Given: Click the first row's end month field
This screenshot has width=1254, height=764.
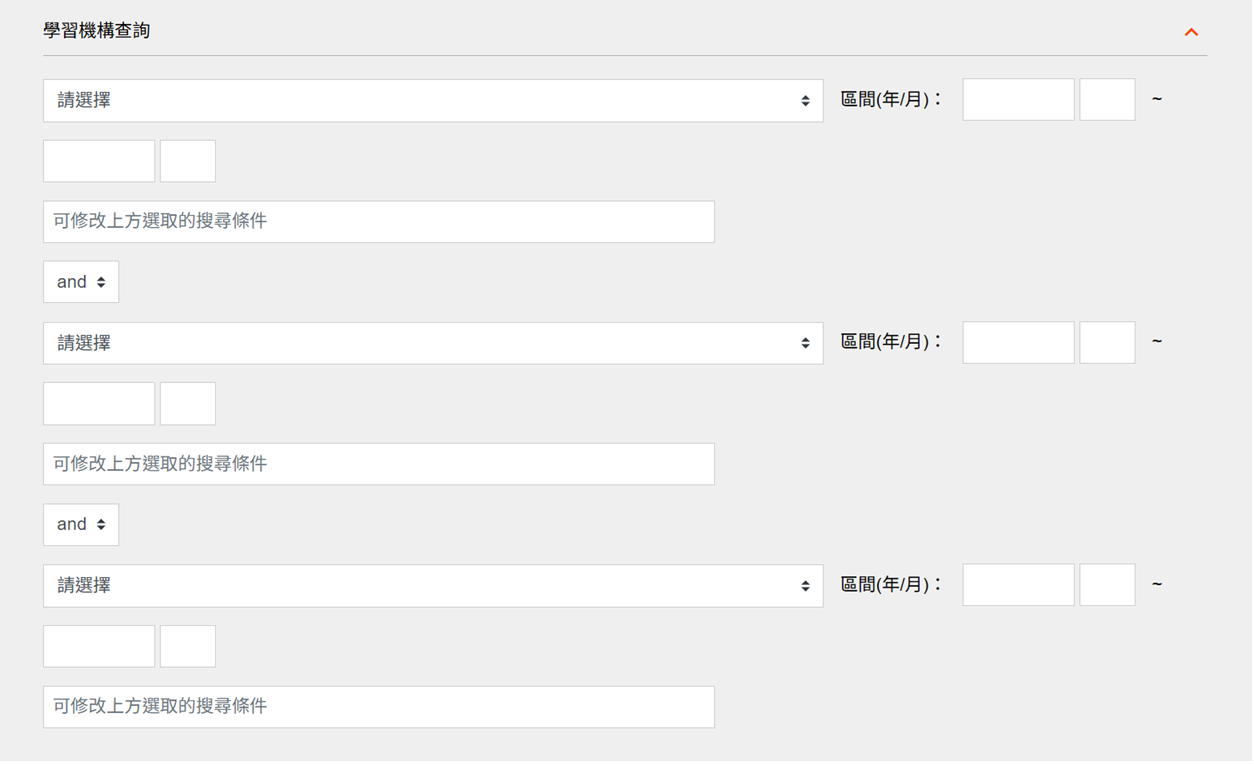Looking at the screenshot, I should click(188, 161).
